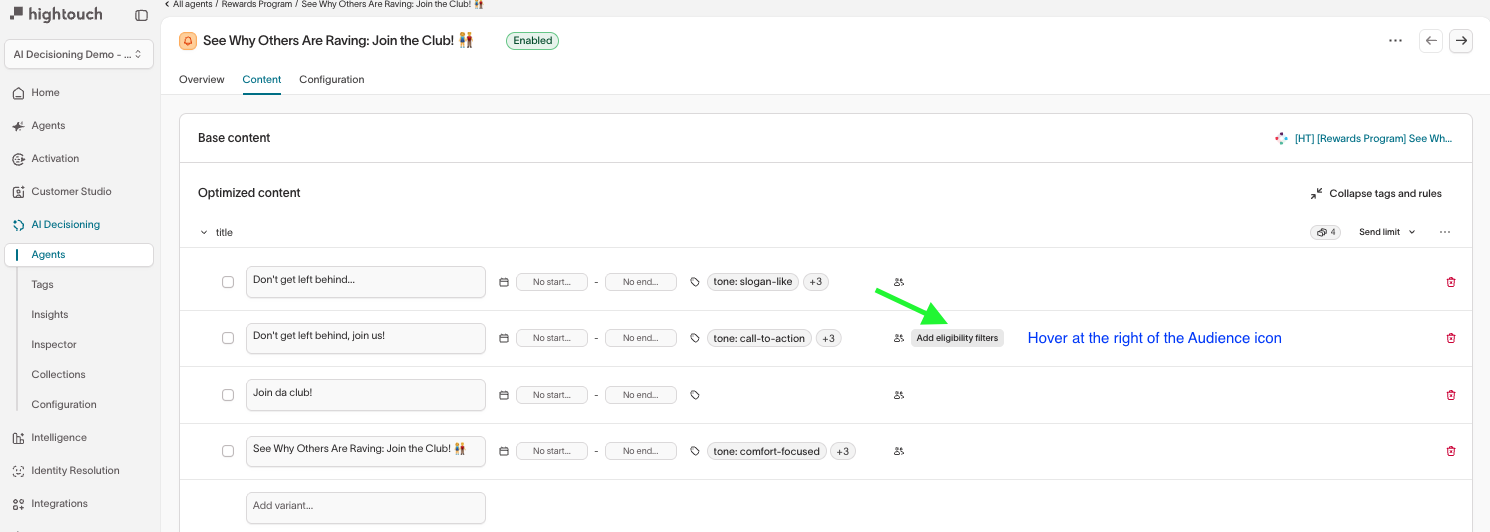Expand +3 tags next to call-to-action
Image resolution: width=1490 pixels, height=532 pixels.
(829, 338)
